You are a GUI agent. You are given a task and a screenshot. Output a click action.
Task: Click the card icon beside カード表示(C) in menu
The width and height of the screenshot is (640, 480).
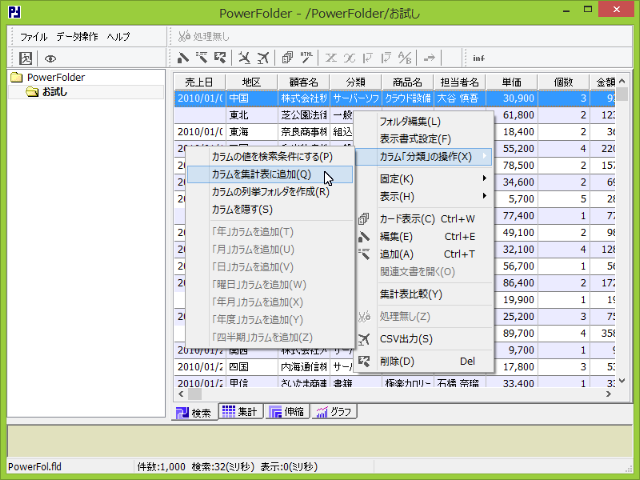click(364, 219)
